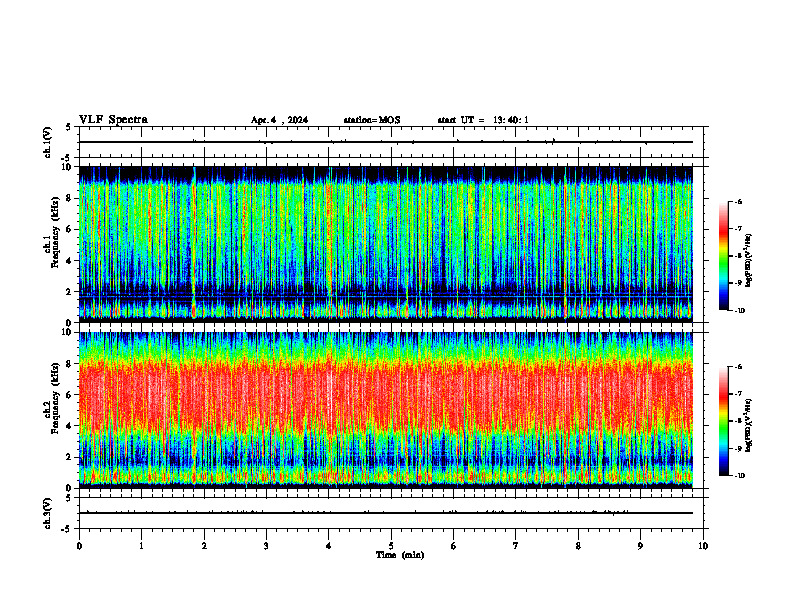Click the ch.1 spectrogram color scale bar
This screenshot has width=792, height=612.
click(x=723, y=256)
